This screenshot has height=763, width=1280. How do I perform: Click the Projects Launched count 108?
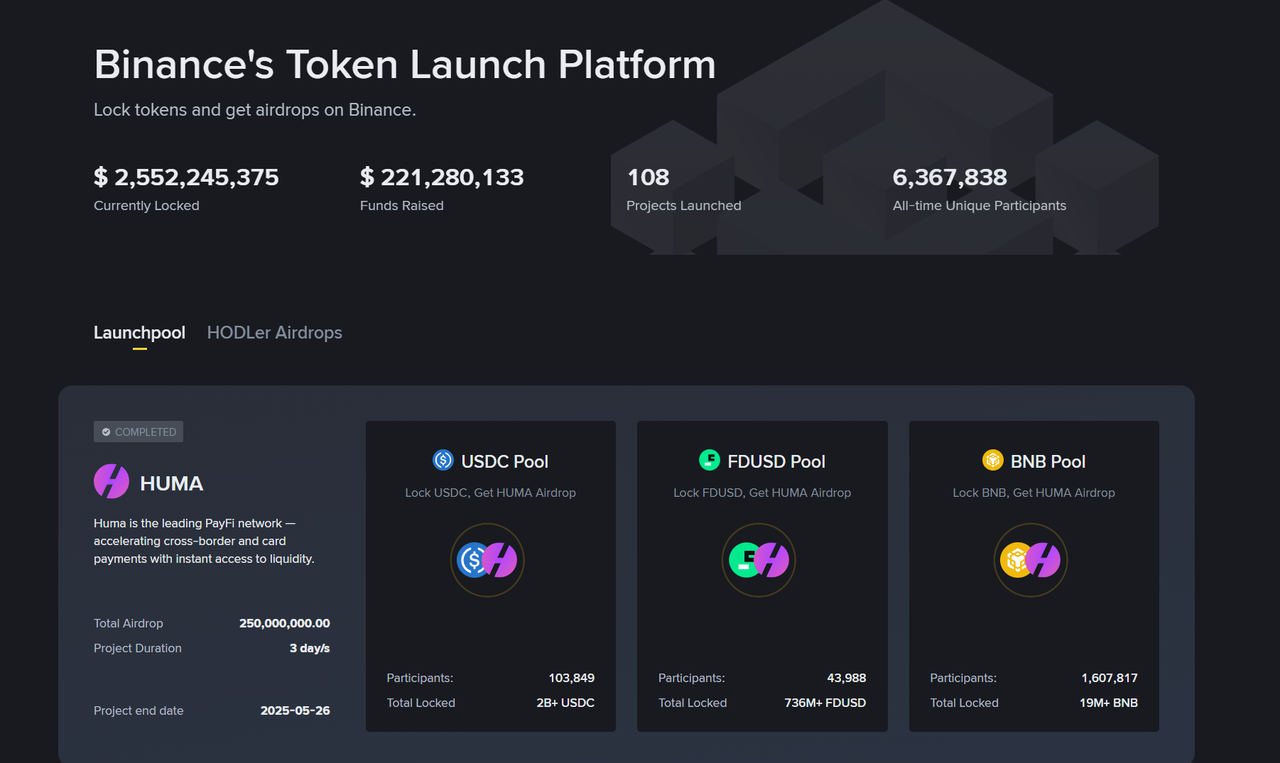pyautogui.click(x=648, y=177)
